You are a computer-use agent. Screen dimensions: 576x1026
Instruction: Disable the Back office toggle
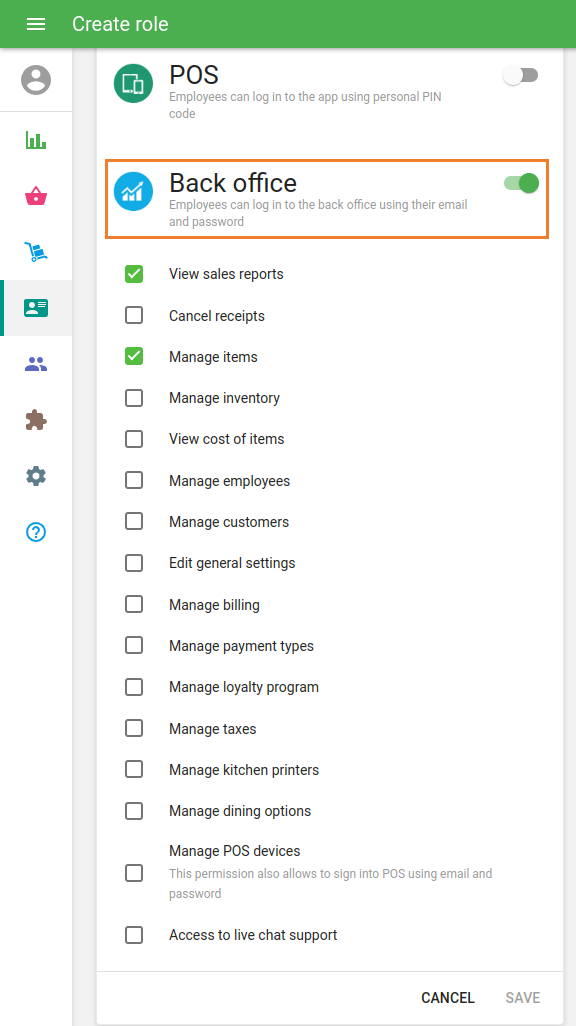click(x=521, y=183)
